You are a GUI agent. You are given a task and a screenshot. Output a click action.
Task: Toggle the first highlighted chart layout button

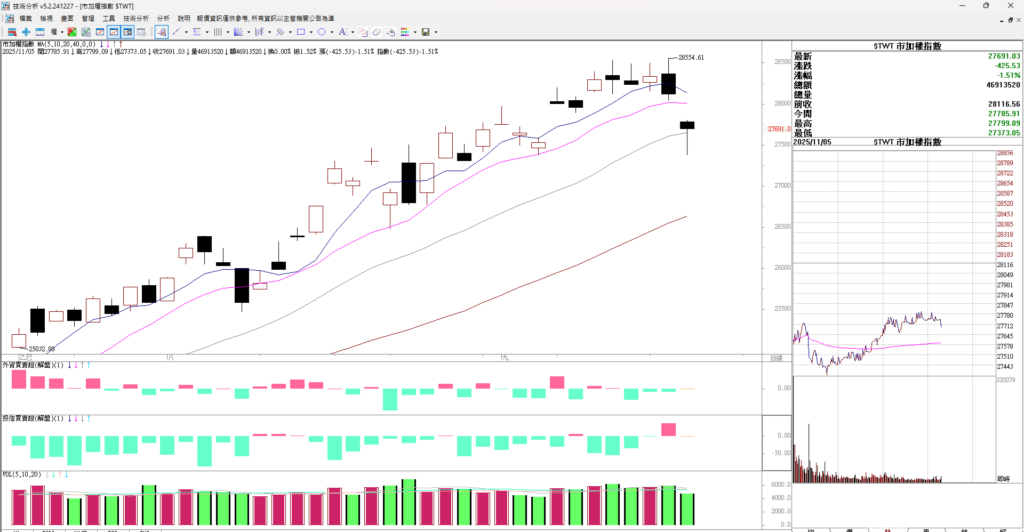(114, 32)
